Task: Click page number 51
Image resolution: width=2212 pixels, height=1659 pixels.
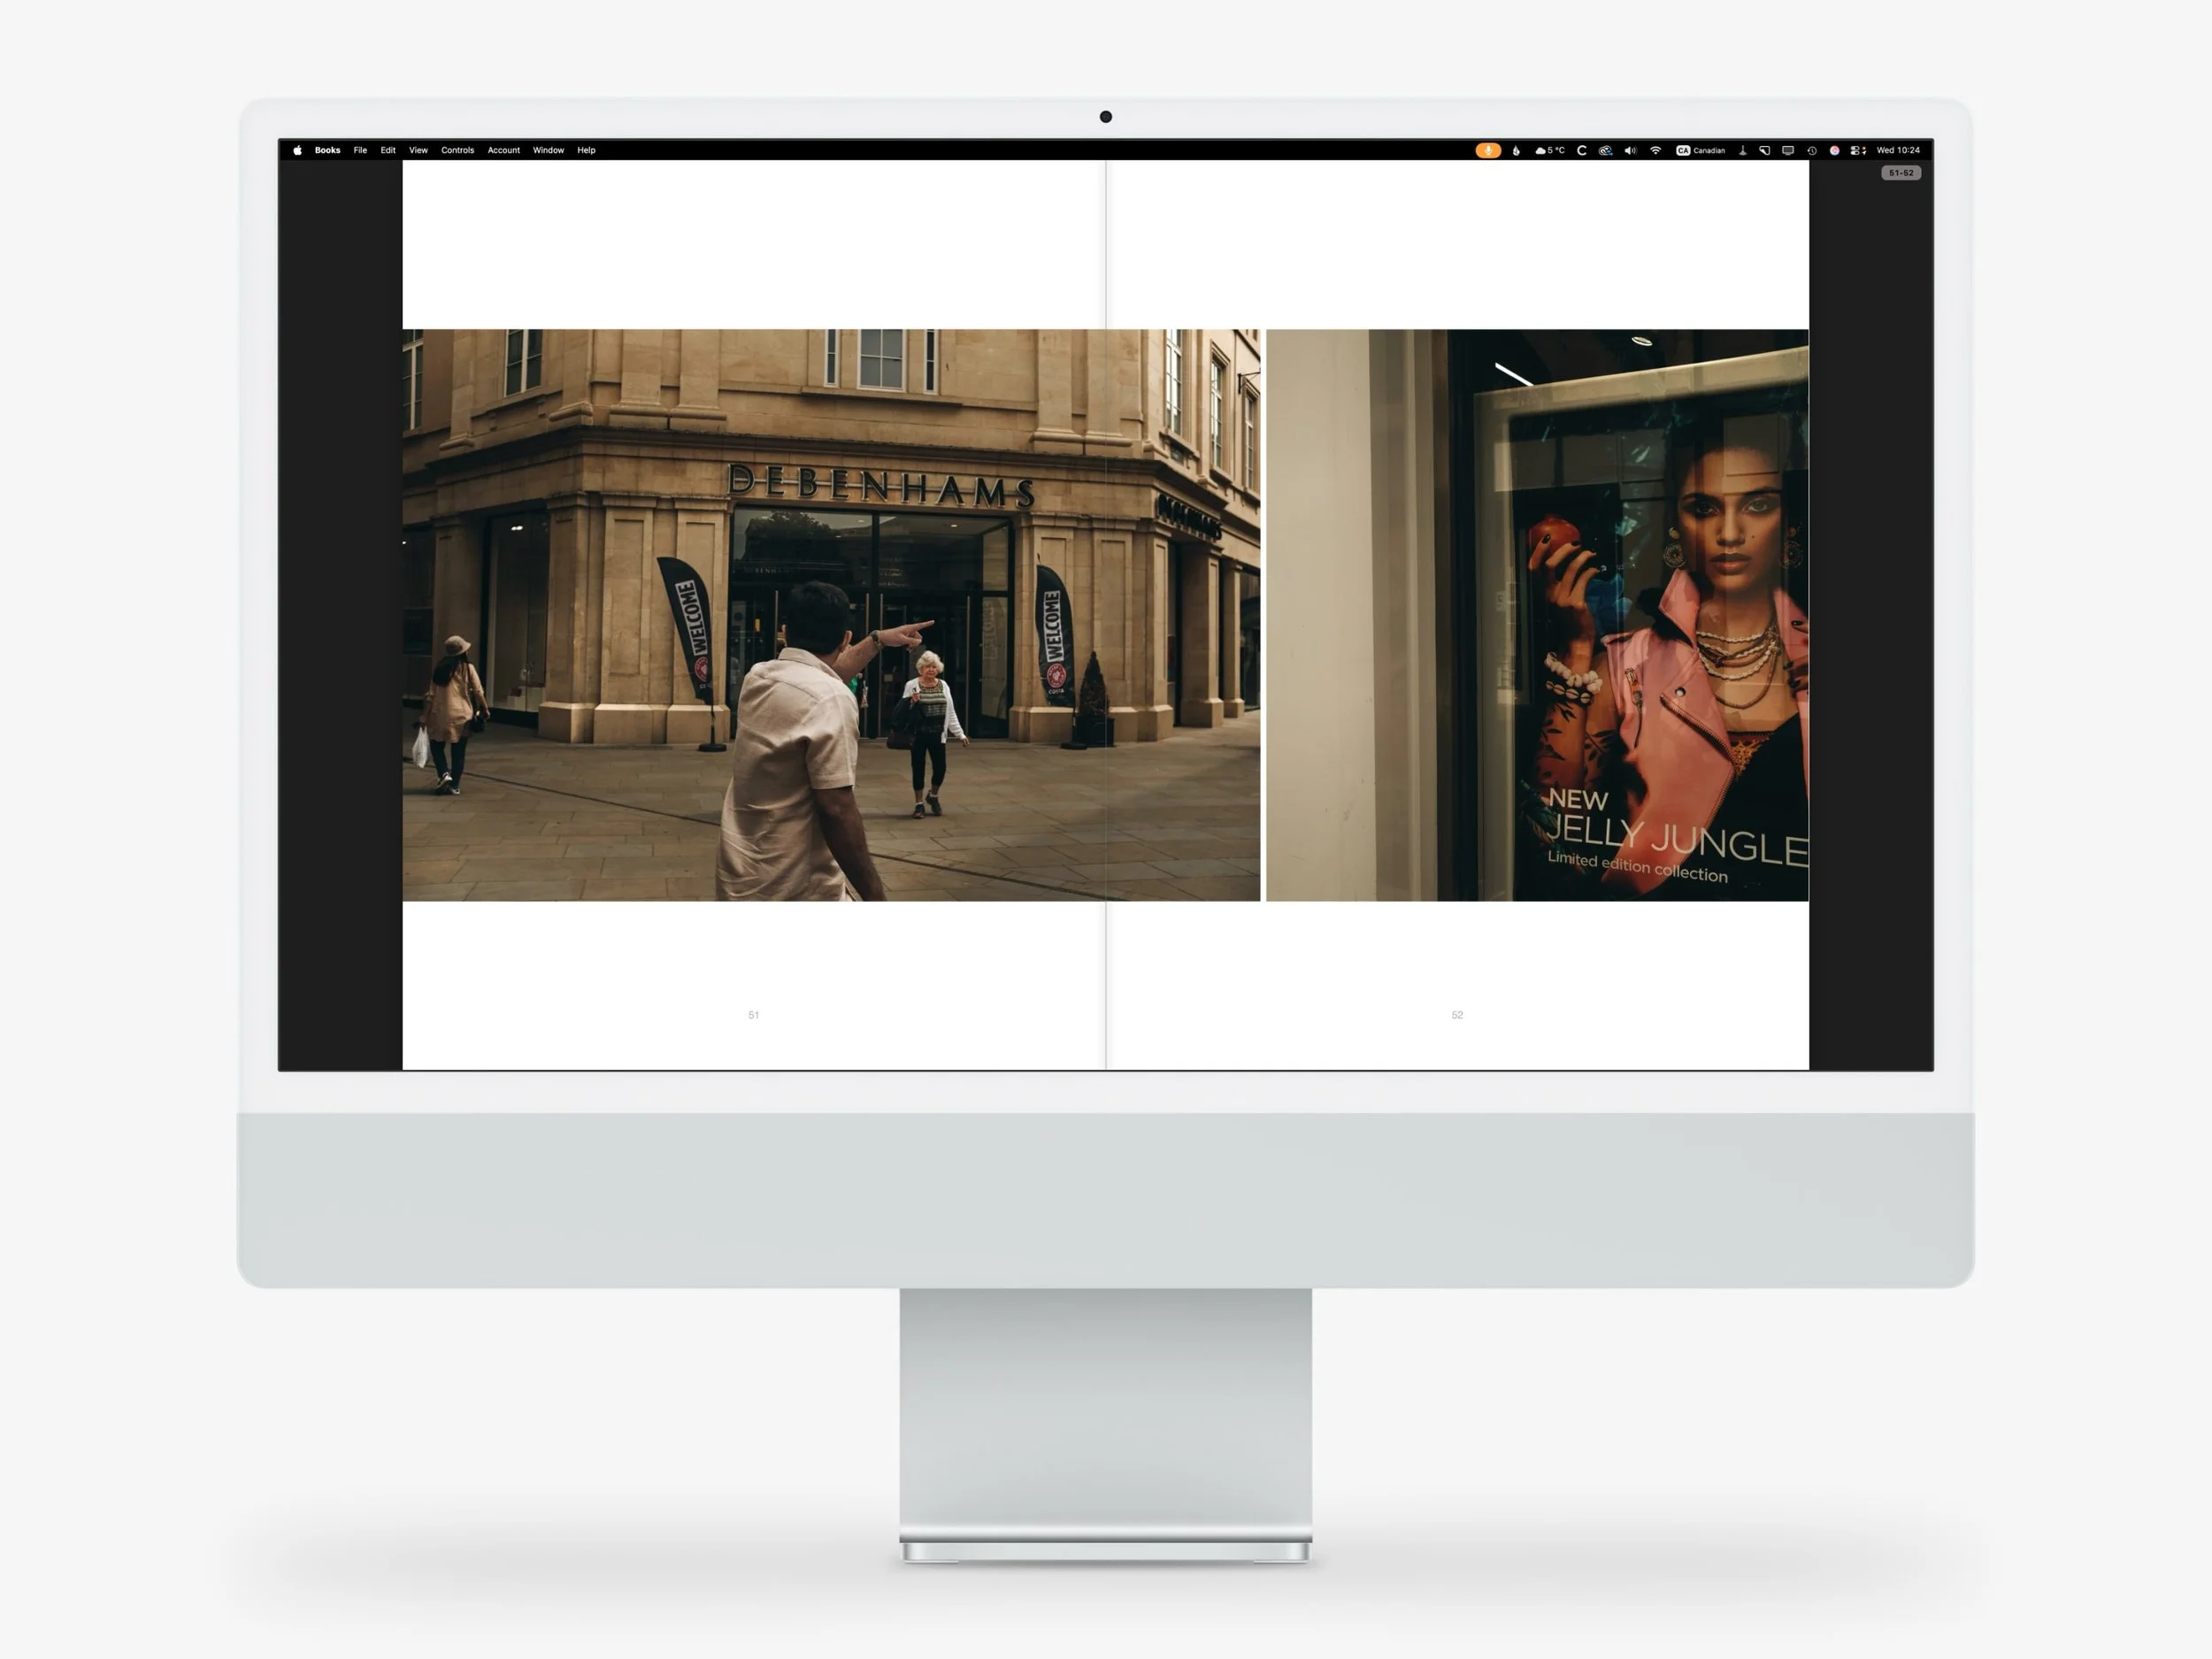Action: [x=753, y=1015]
